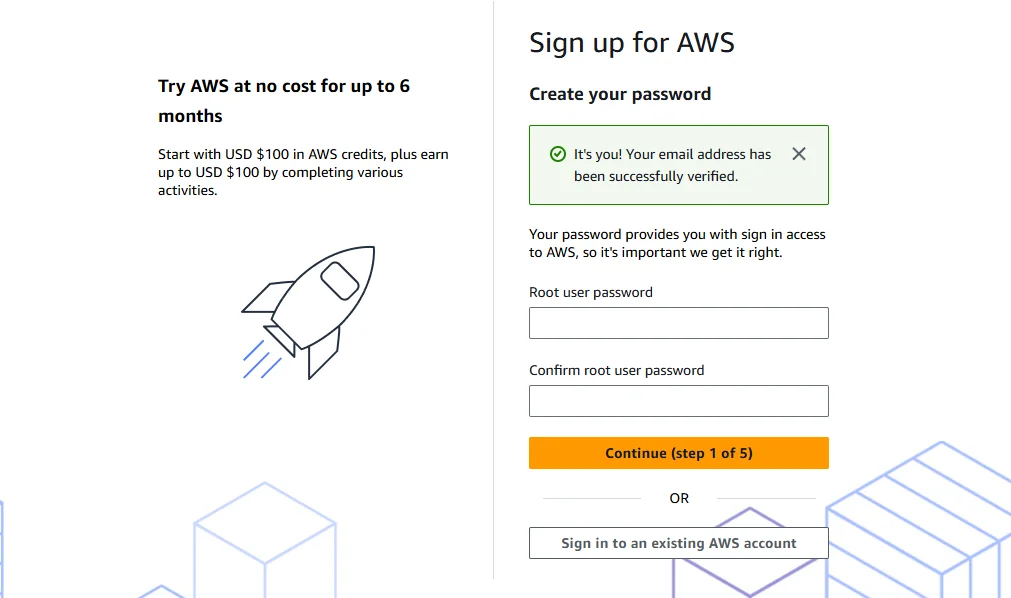Click the rocket's porthole window
The height and width of the screenshot is (598, 1011).
(x=340, y=280)
